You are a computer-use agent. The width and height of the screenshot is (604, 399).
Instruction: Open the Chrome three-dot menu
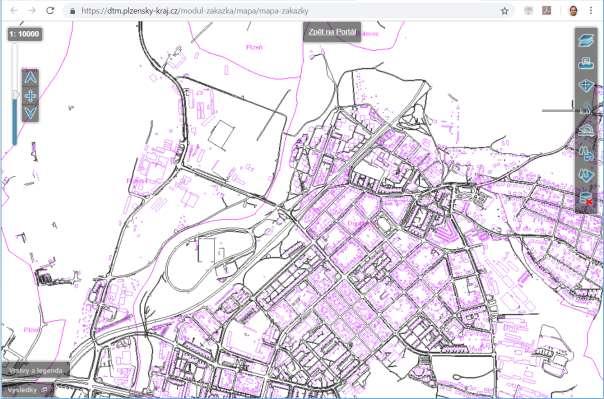click(x=591, y=11)
